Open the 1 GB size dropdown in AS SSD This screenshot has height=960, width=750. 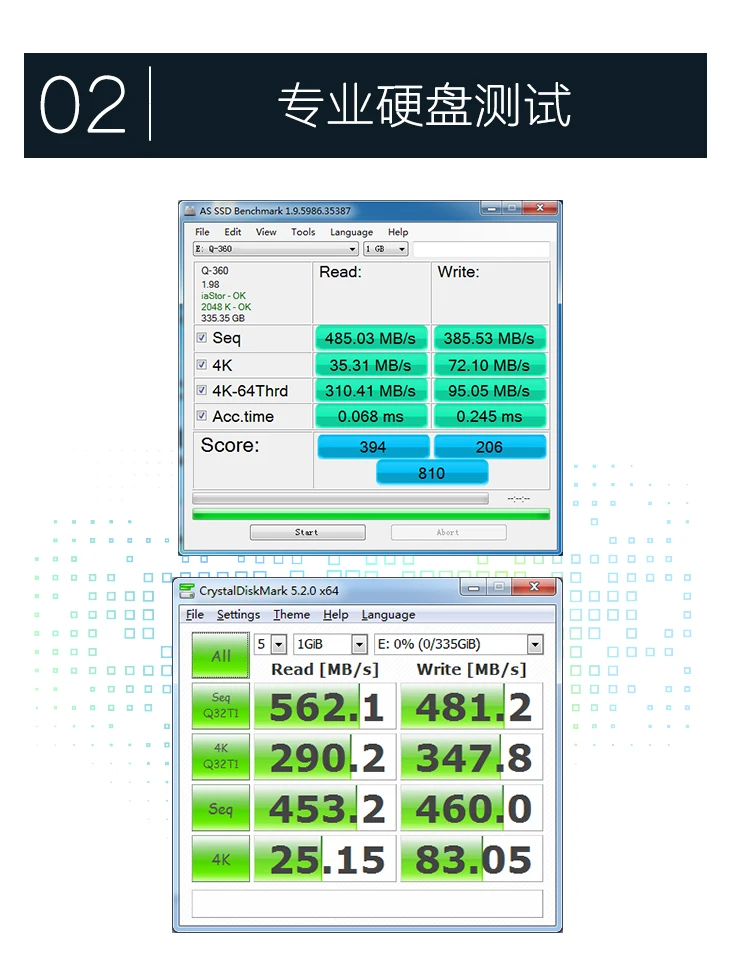click(386, 249)
